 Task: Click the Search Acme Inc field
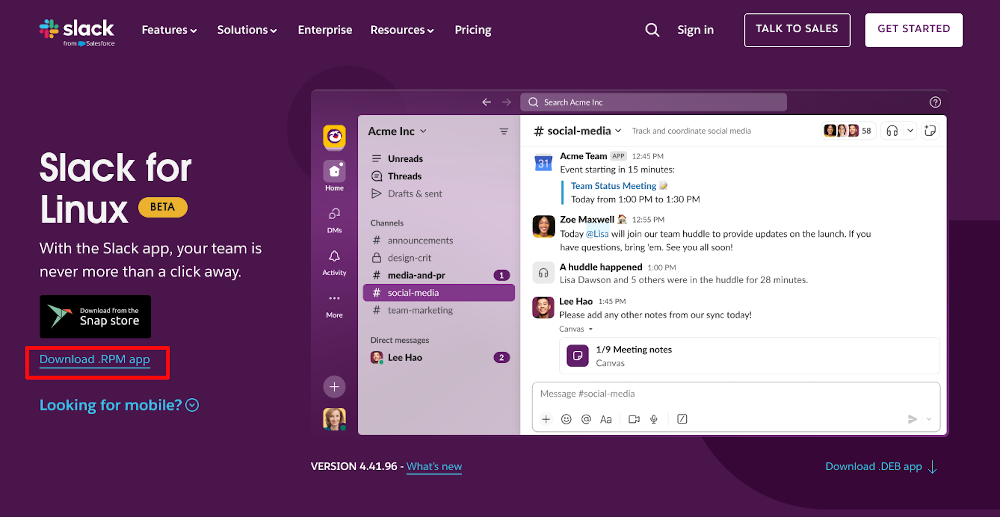[654, 102]
